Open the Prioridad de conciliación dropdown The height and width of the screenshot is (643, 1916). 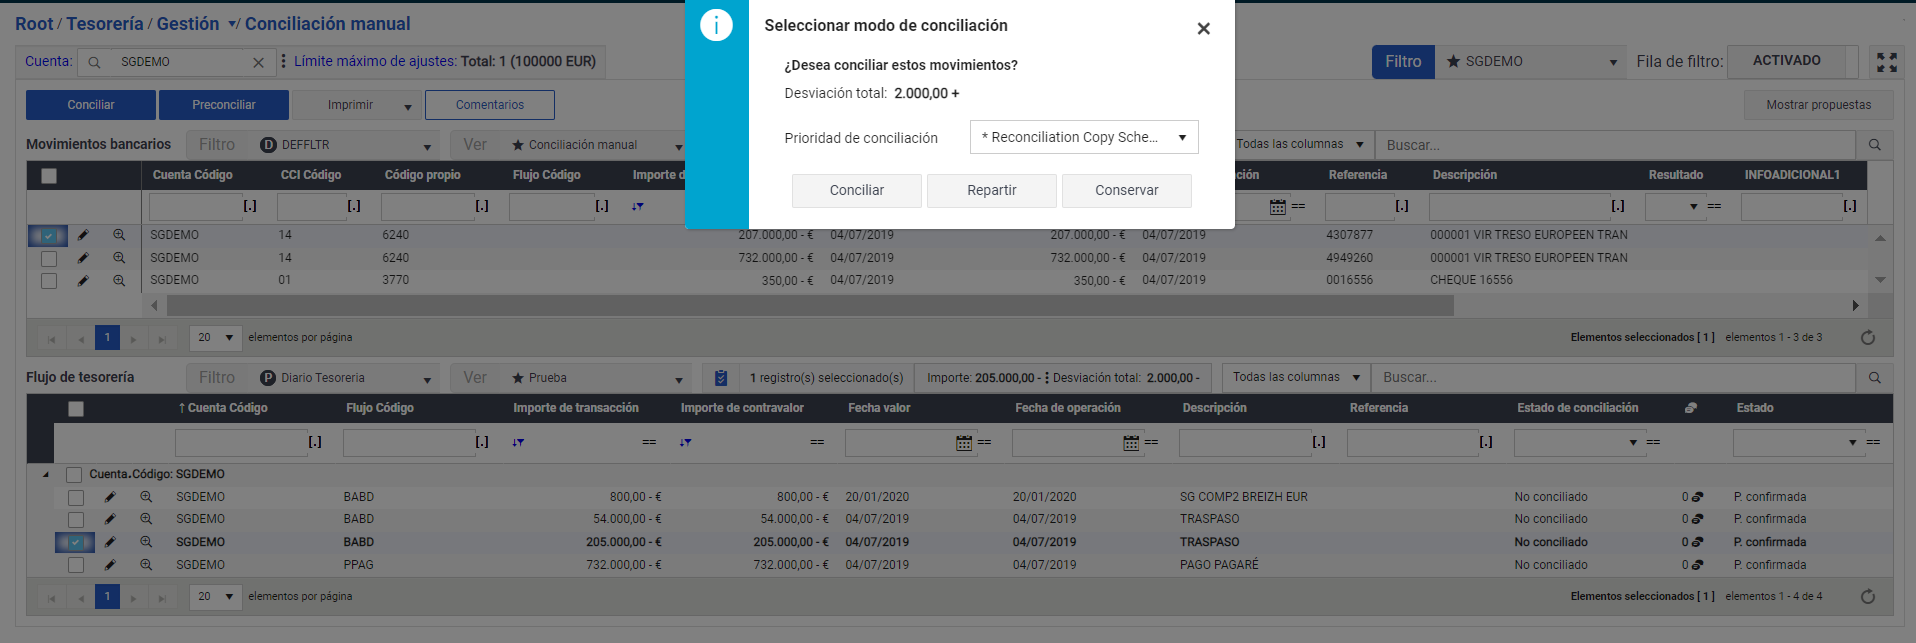click(x=1083, y=138)
